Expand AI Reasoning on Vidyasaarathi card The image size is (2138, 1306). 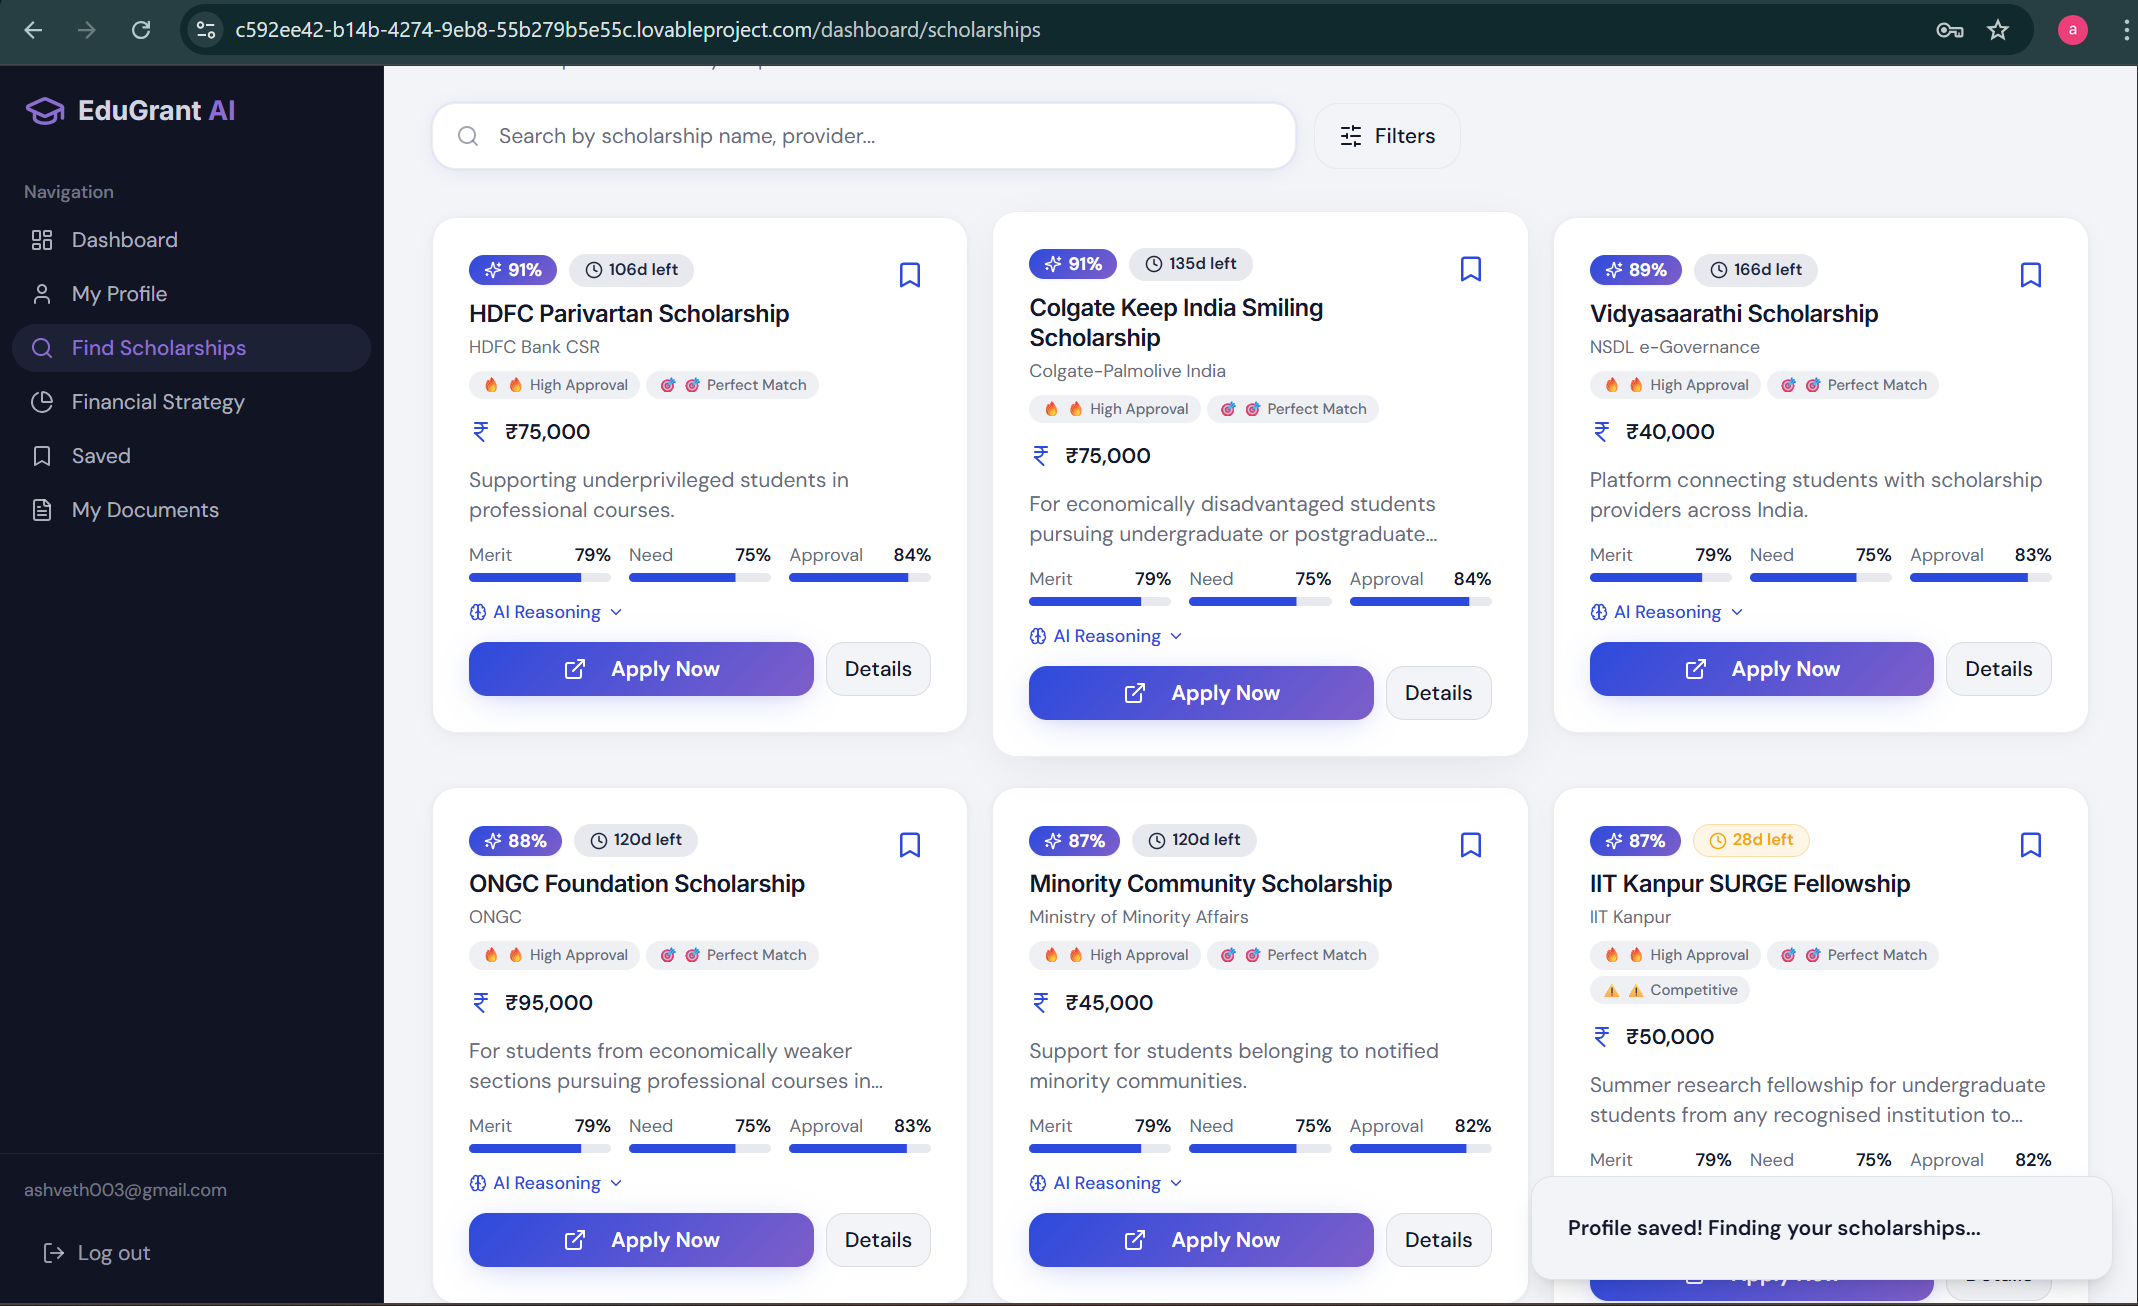coord(1666,612)
